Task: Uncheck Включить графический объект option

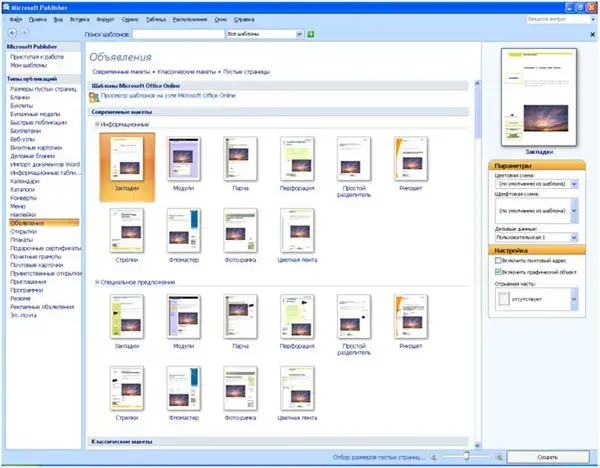Action: point(498,271)
